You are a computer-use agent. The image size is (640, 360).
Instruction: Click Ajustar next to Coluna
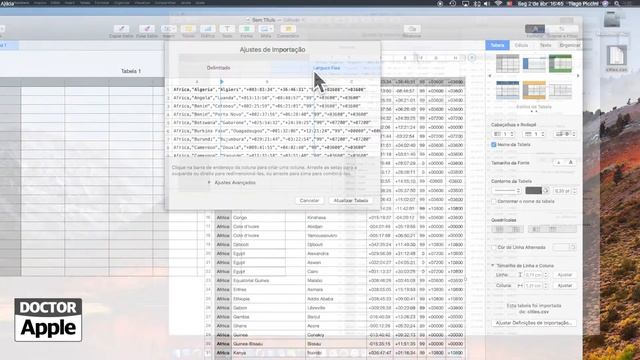coord(564,286)
